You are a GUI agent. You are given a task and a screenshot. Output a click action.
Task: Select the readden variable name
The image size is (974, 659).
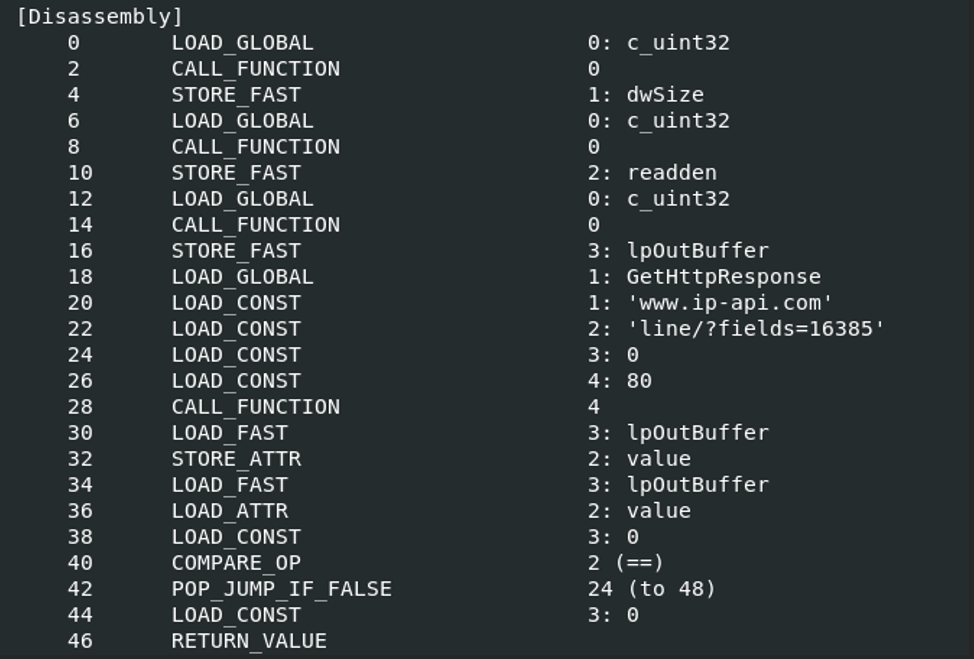tap(672, 173)
